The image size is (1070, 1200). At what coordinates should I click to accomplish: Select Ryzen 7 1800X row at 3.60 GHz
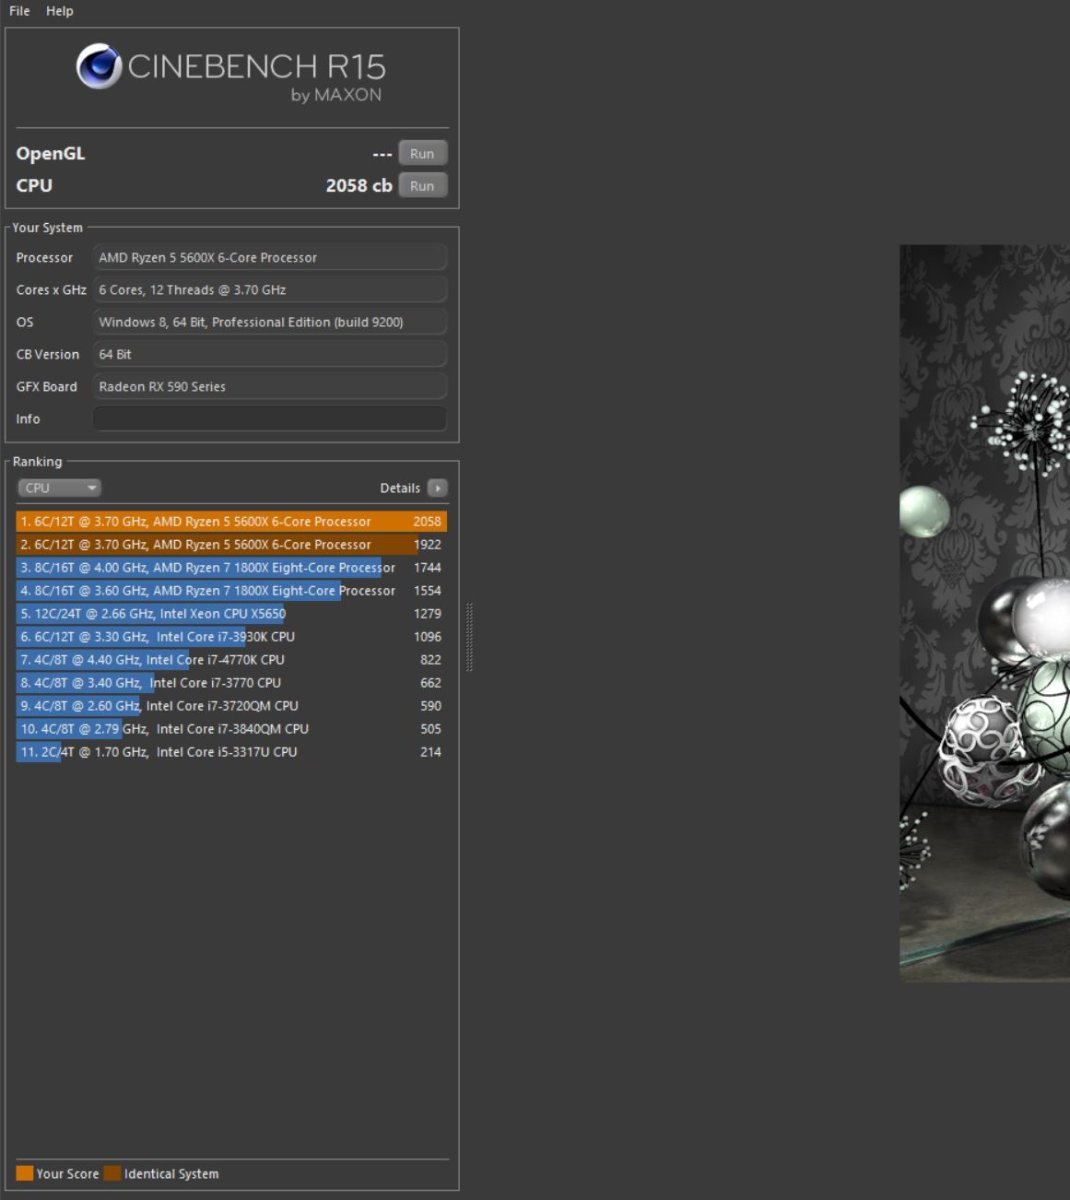click(231, 590)
